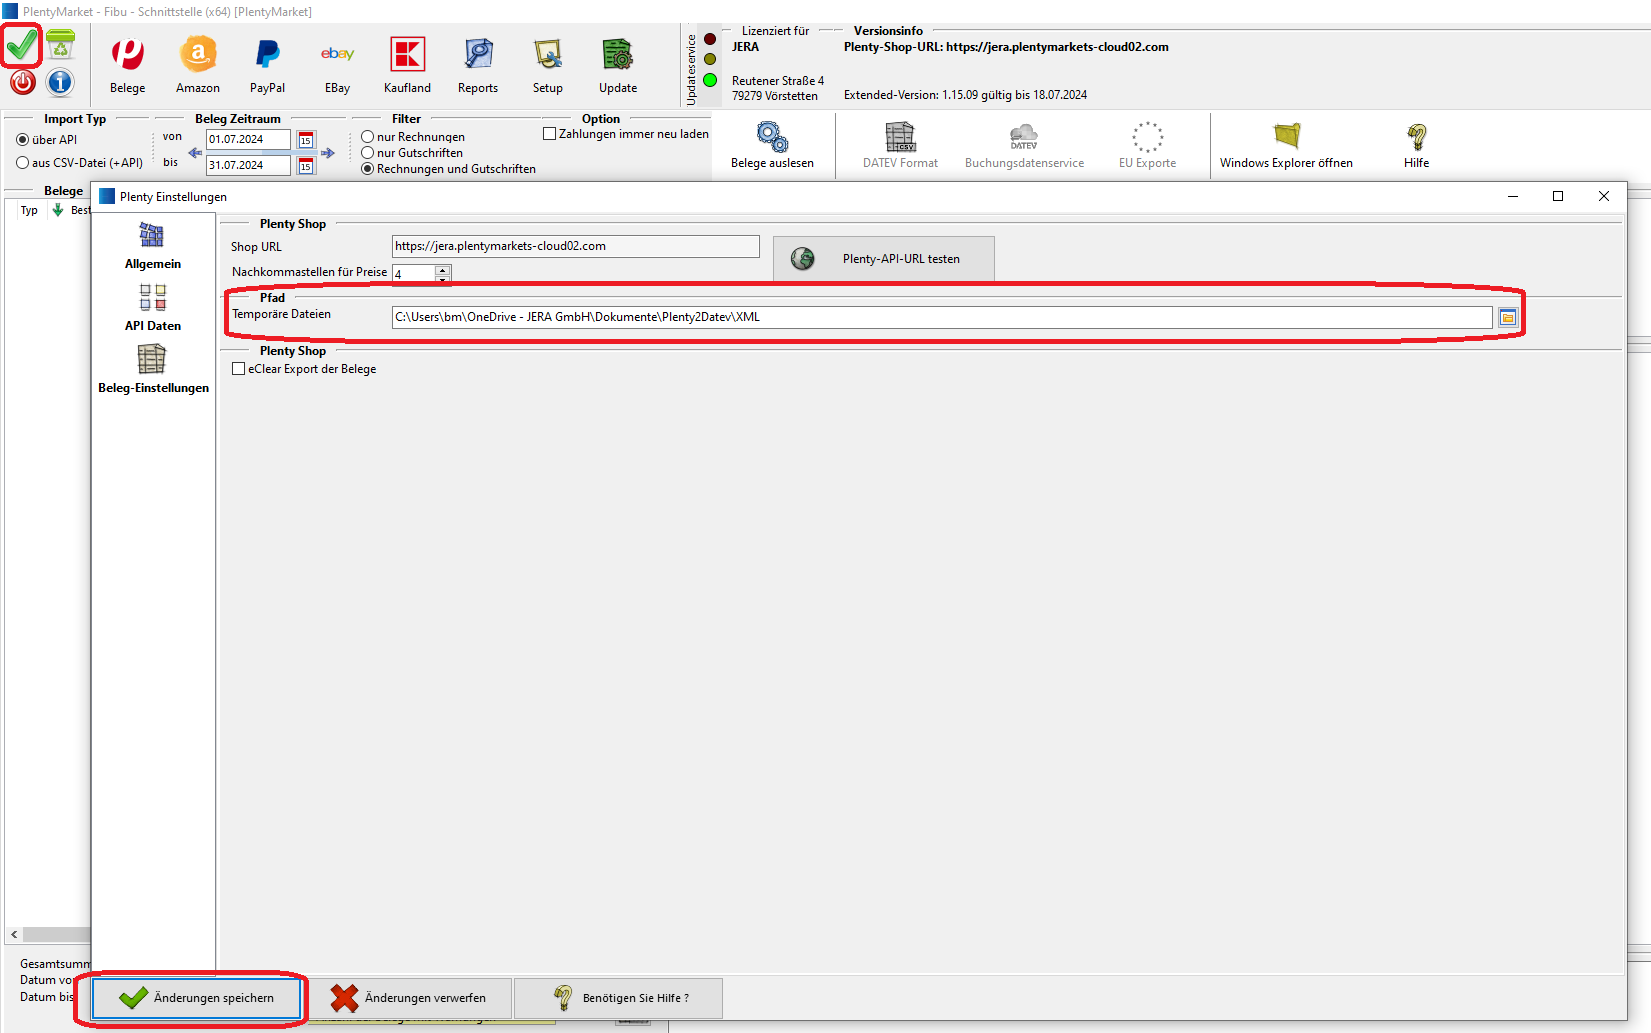The height and width of the screenshot is (1033, 1651).
Task: Switch to the API Daten section
Action: point(153,308)
